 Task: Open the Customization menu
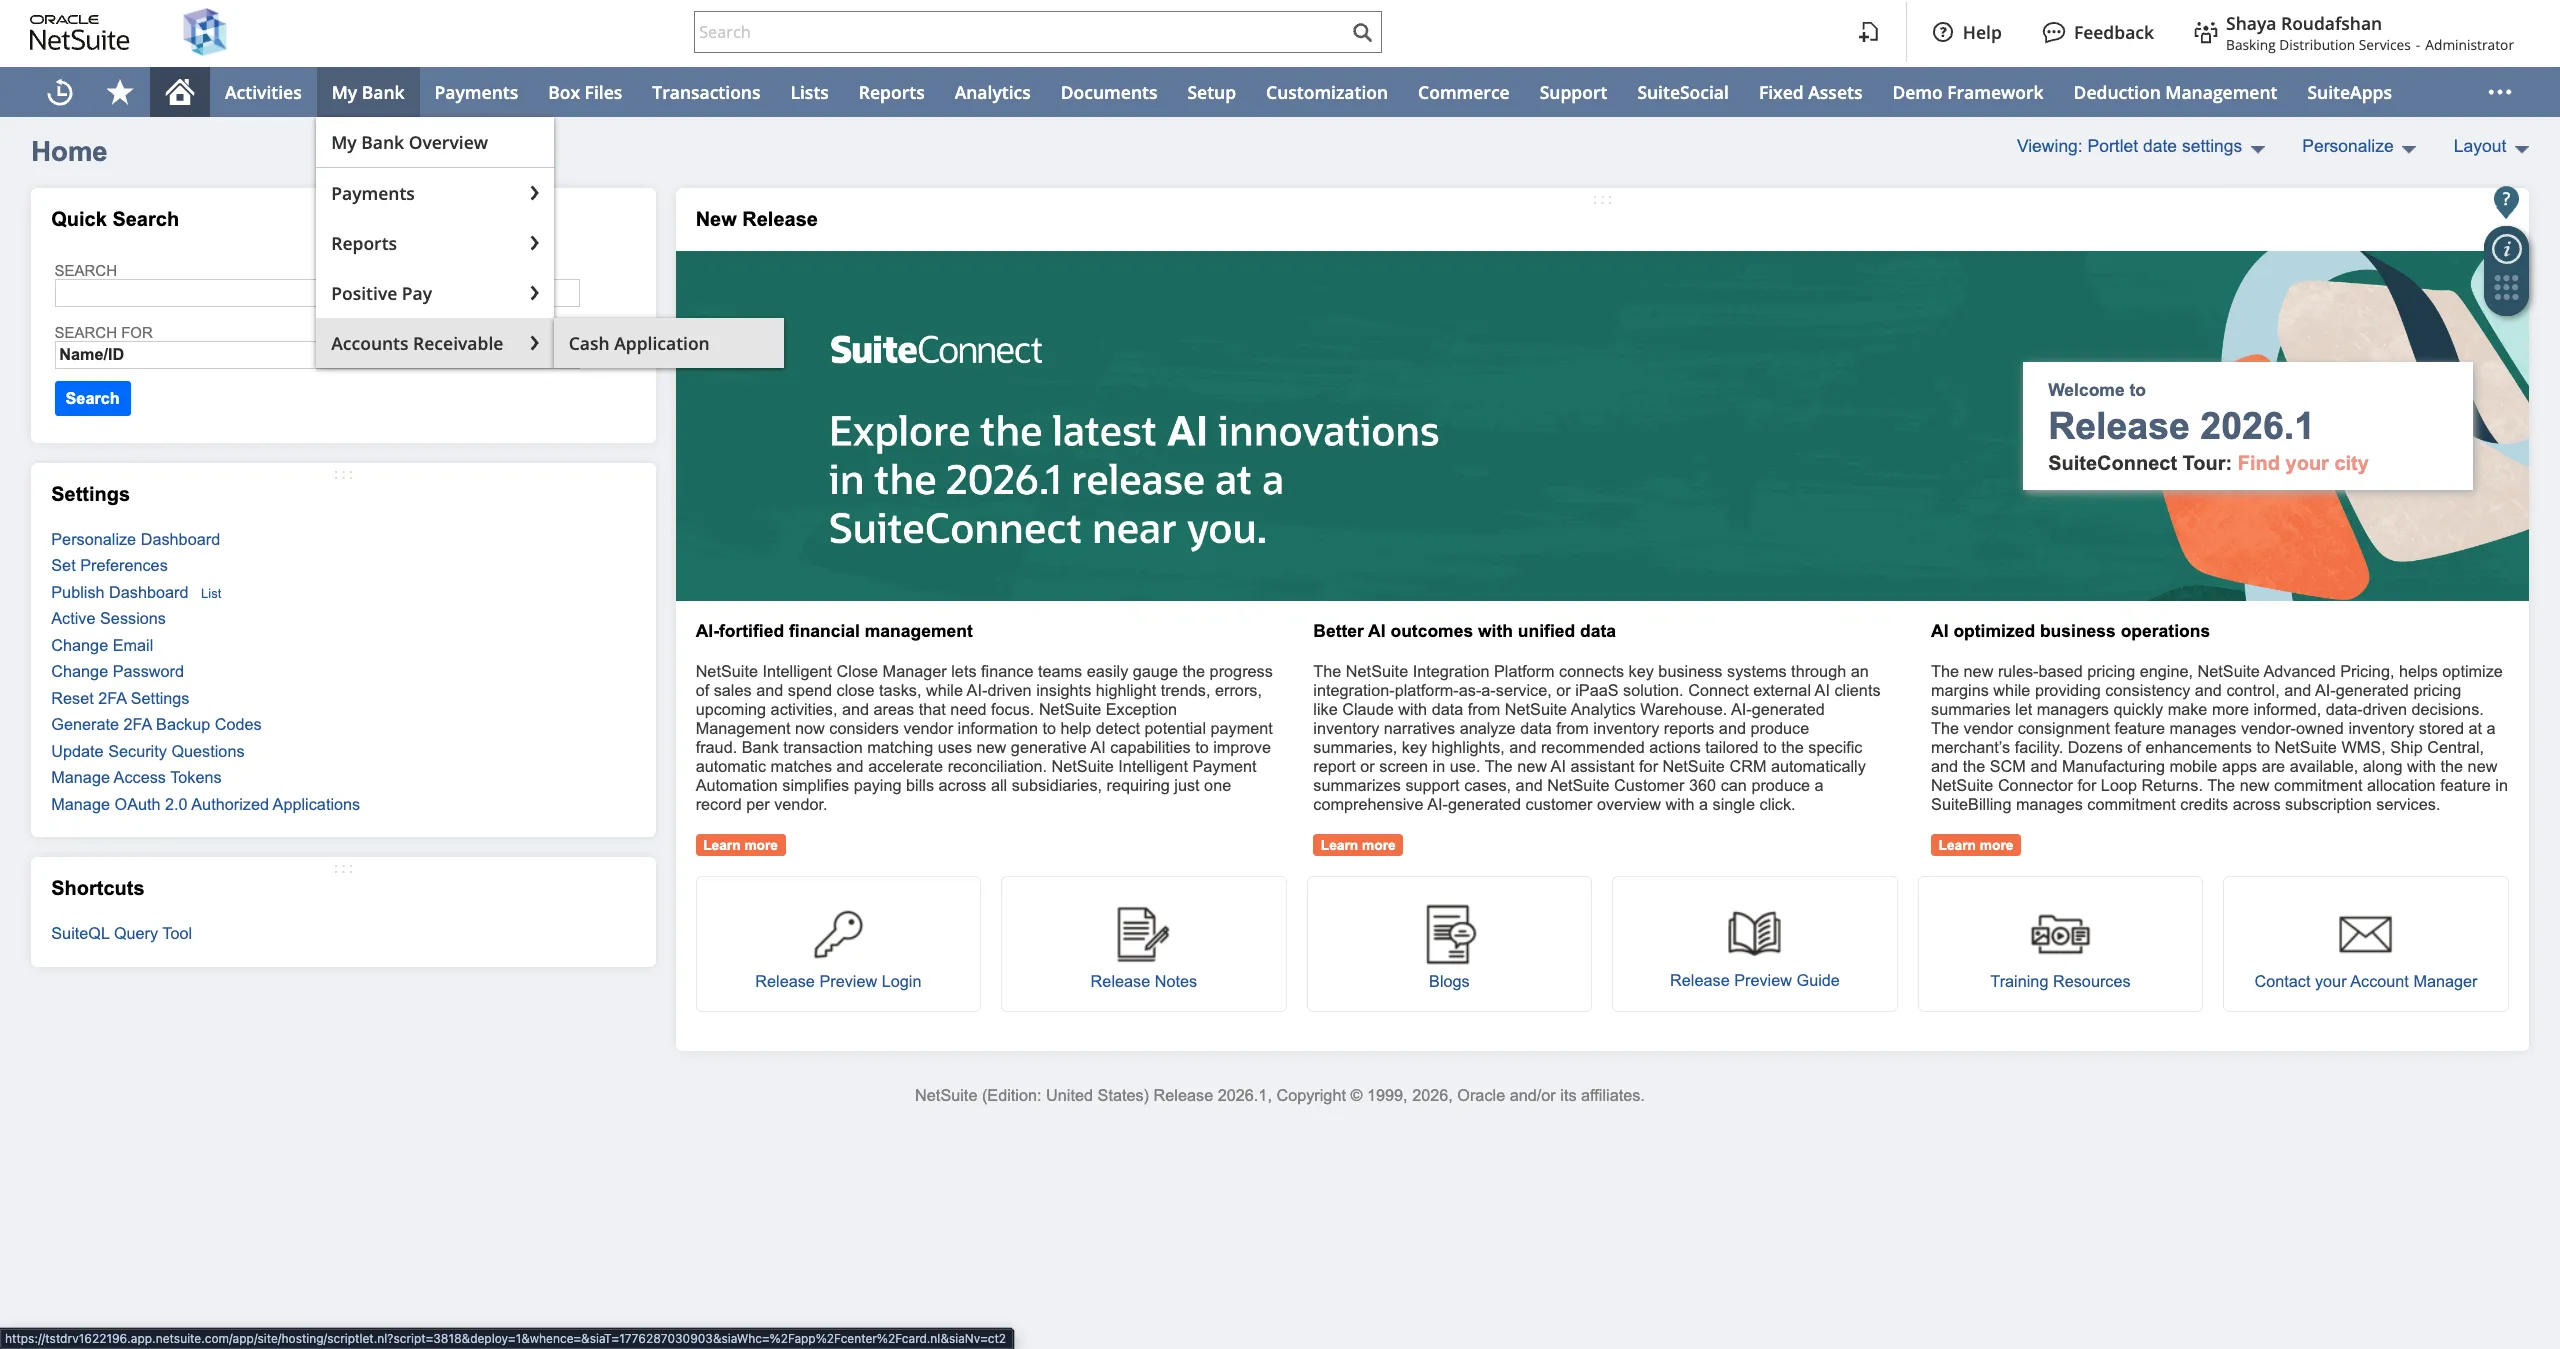pos(1326,92)
